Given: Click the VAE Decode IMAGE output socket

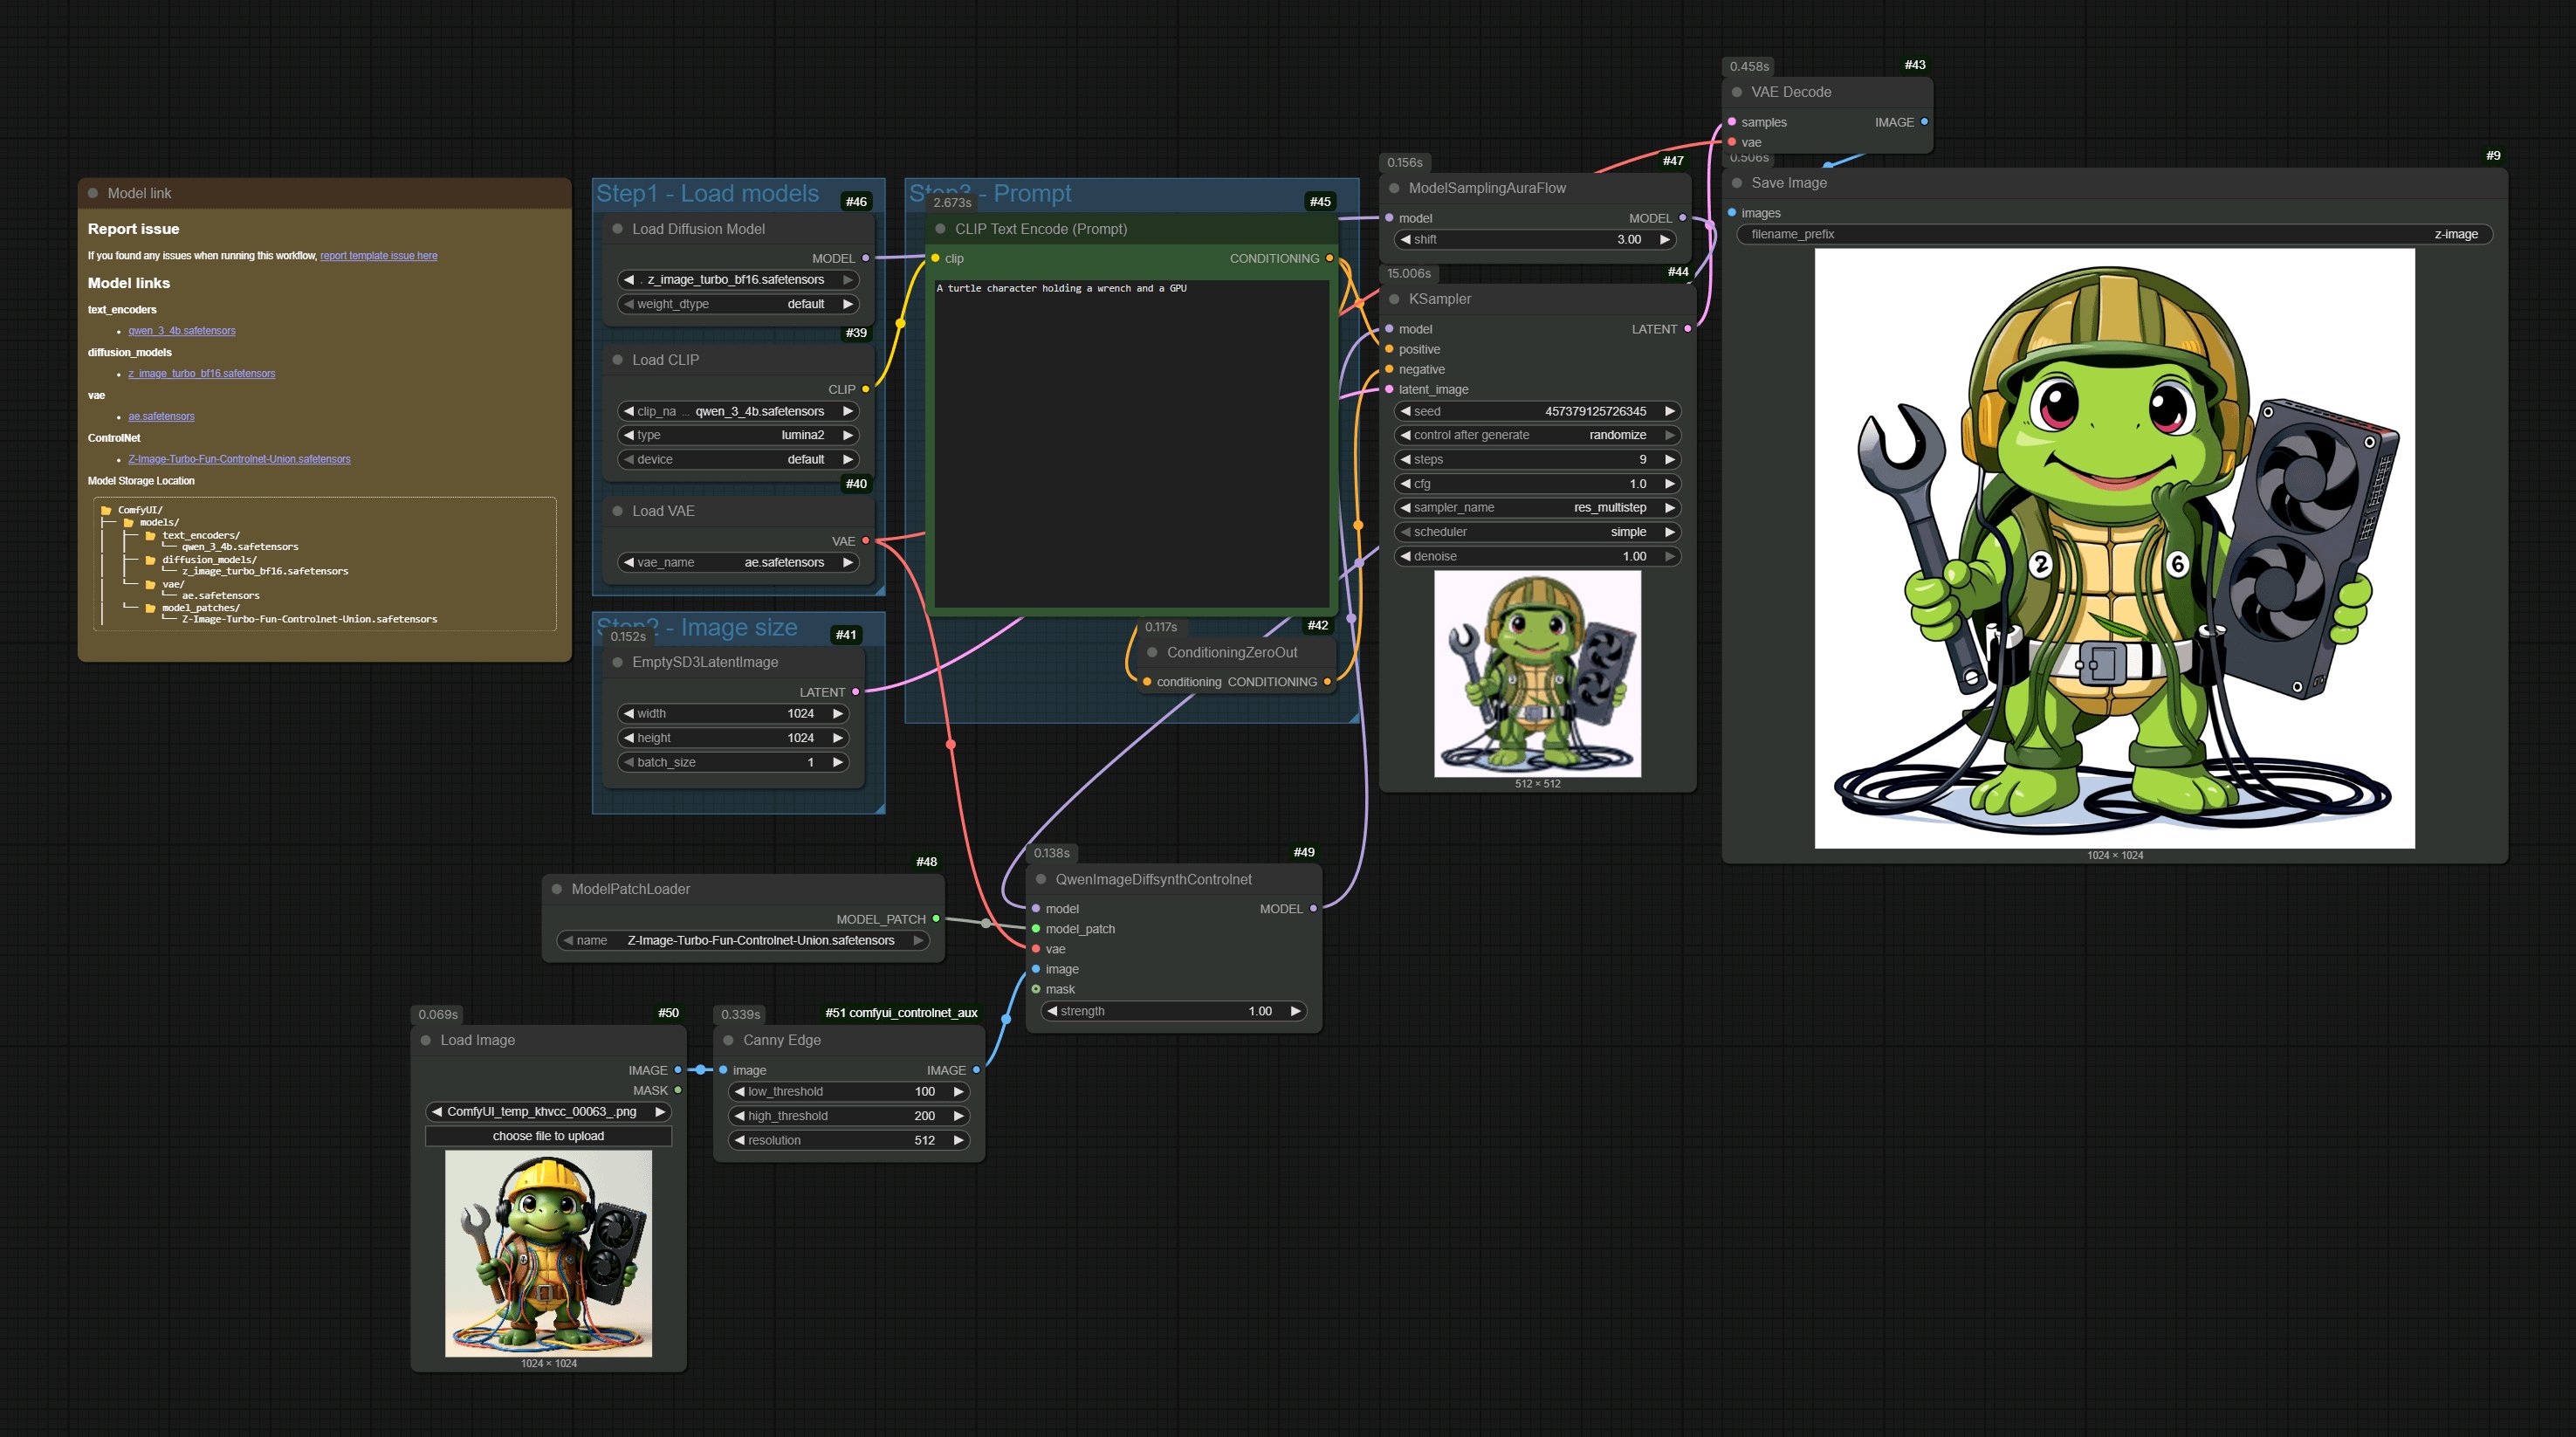Looking at the screenshot, I should (1923, 122).
